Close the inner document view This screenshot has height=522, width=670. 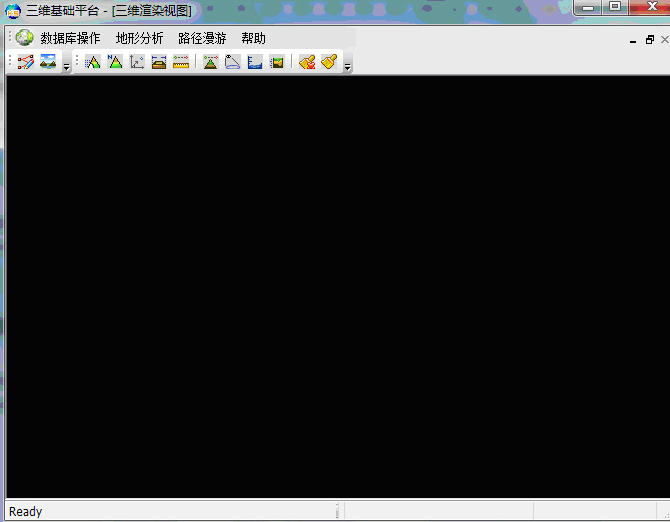click(x=664, y=40)
